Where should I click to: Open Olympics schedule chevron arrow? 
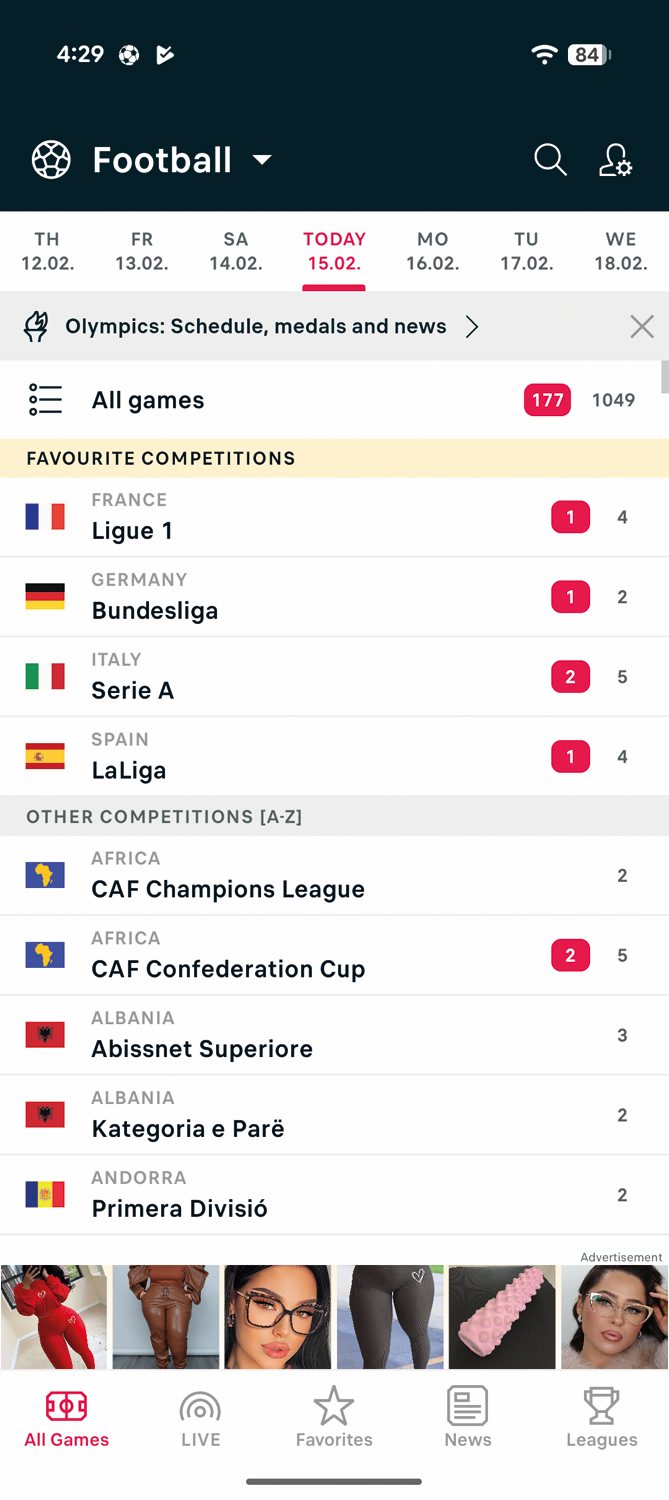(x=472, y=326)
